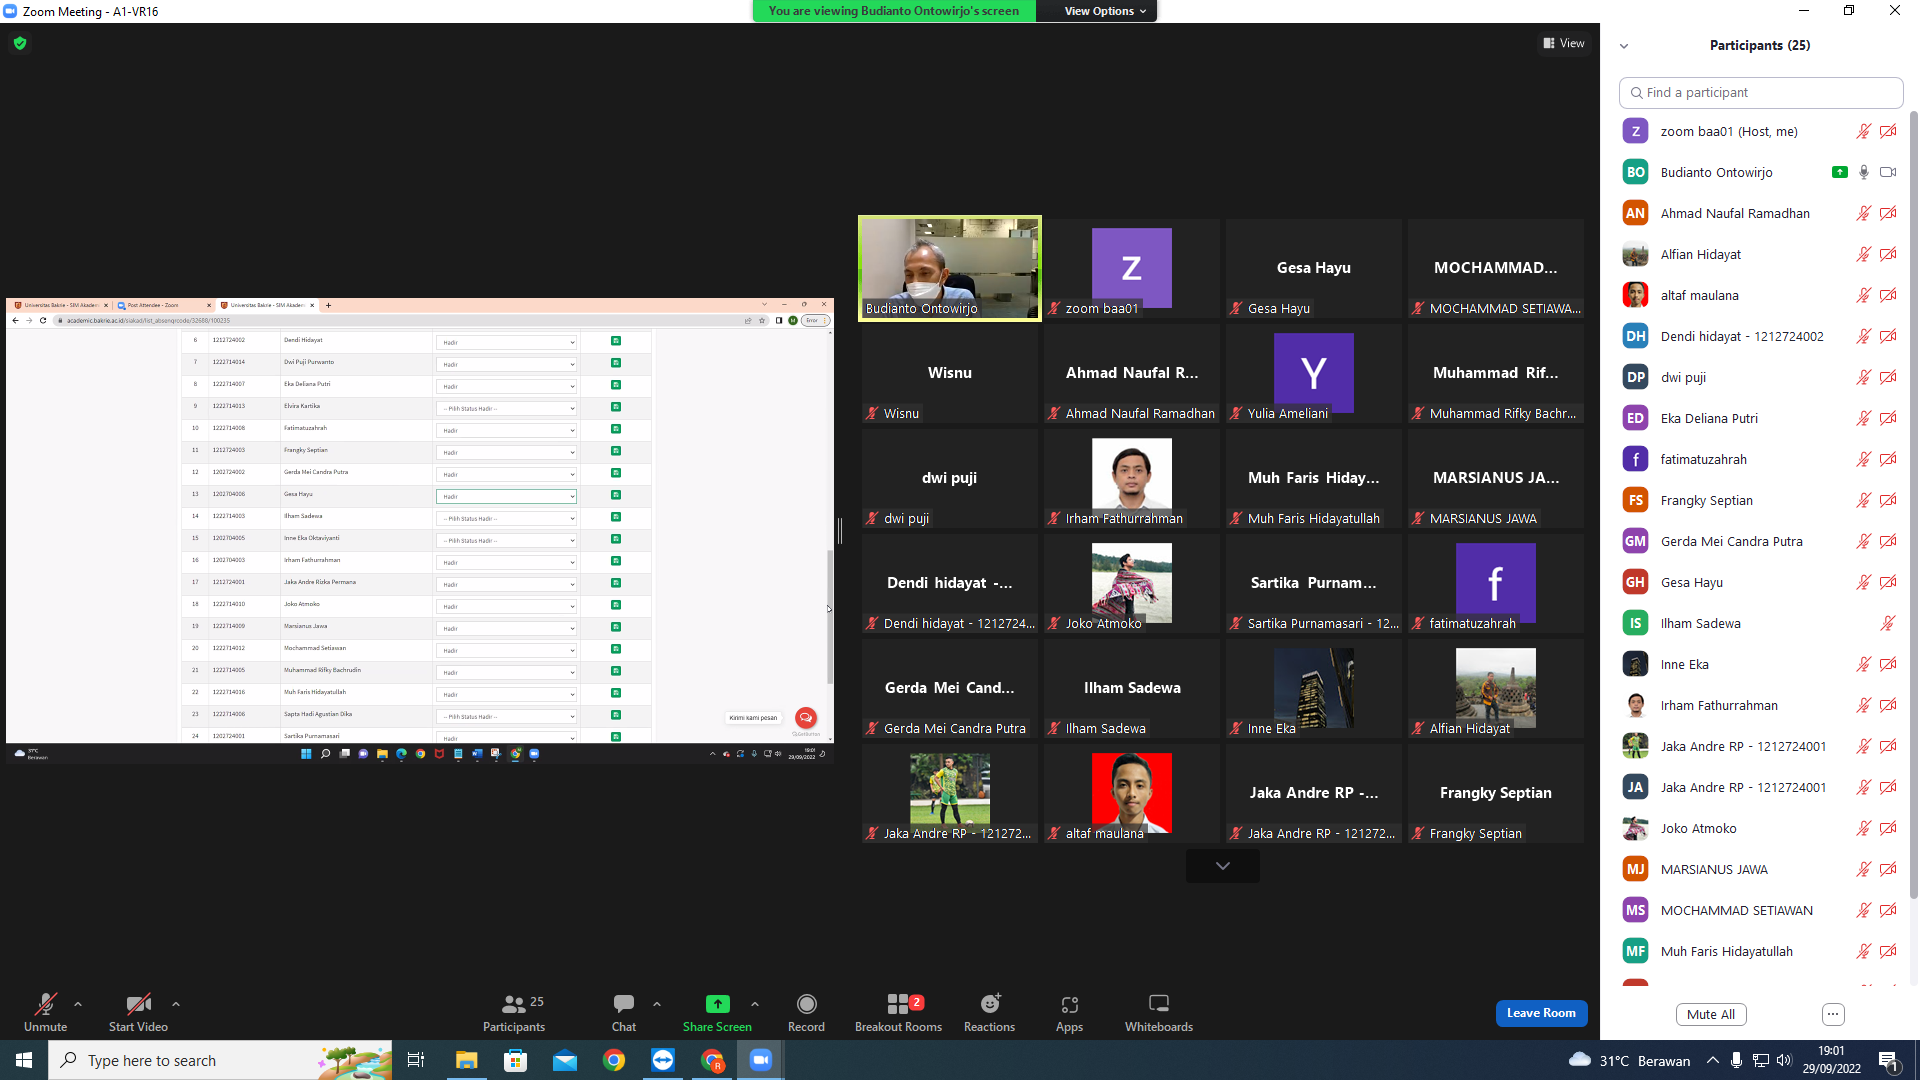The height and width of the screenshot is (1080, 1920).
Task: Click the participants list scrollbar
Action: pos(1914,505)
